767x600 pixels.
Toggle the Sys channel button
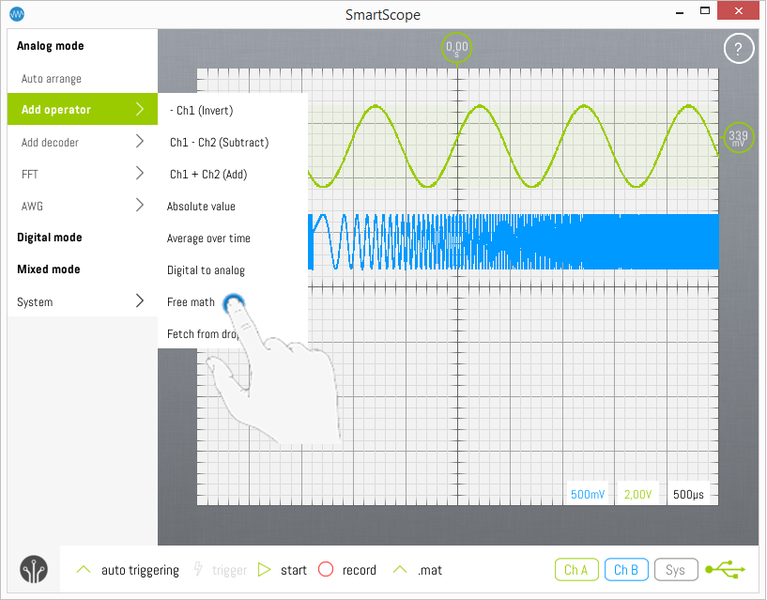676,570
